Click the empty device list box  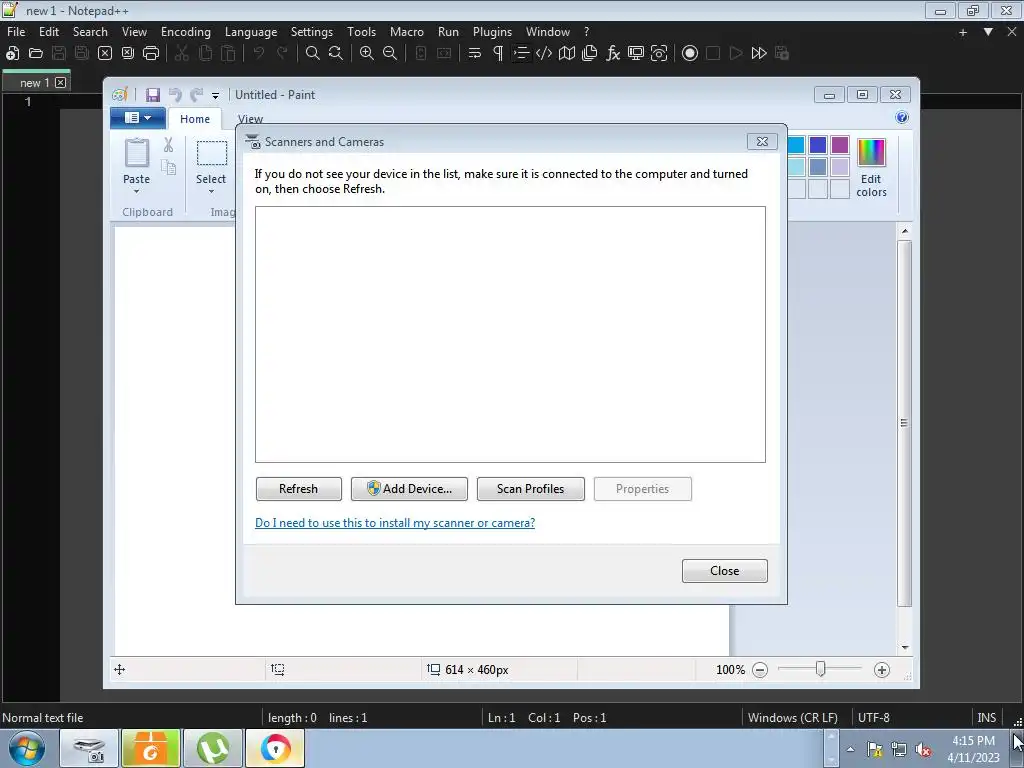click(510, 334)
